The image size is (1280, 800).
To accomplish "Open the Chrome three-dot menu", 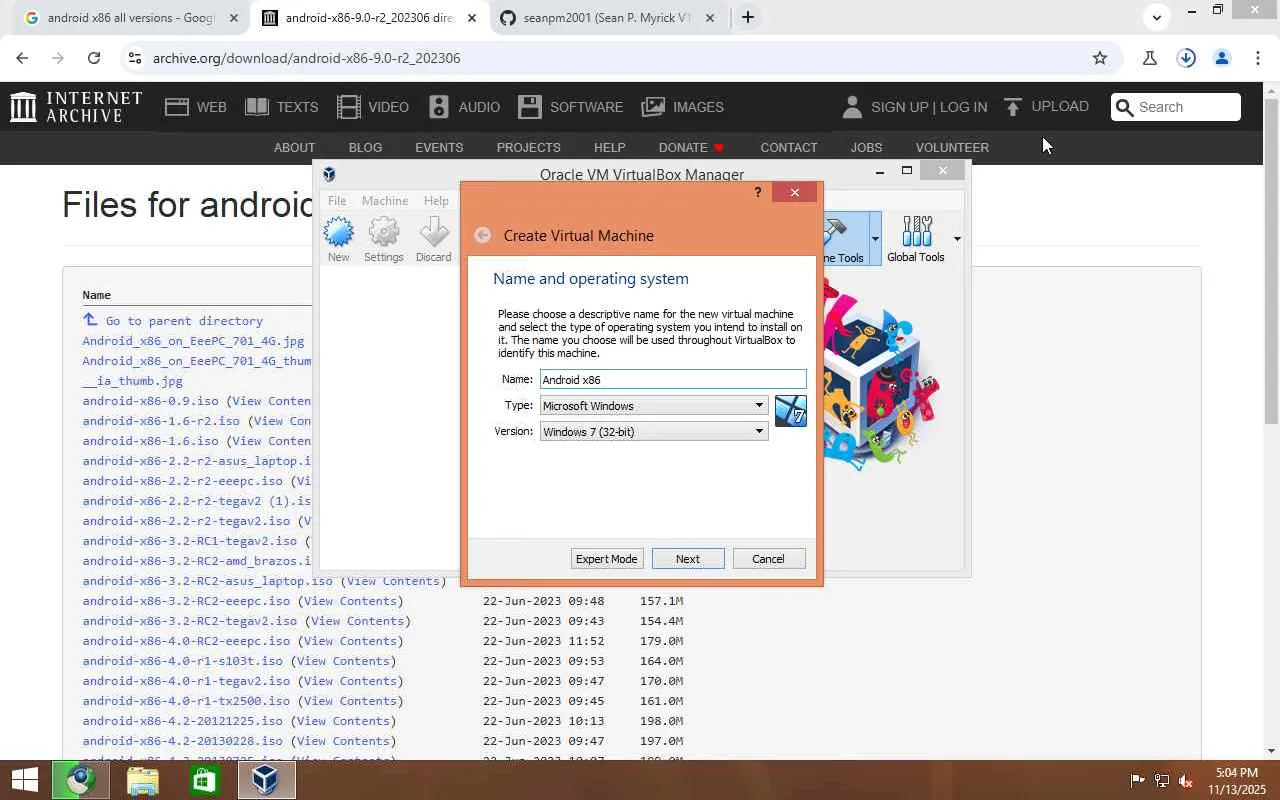I will coord(1258,58).
